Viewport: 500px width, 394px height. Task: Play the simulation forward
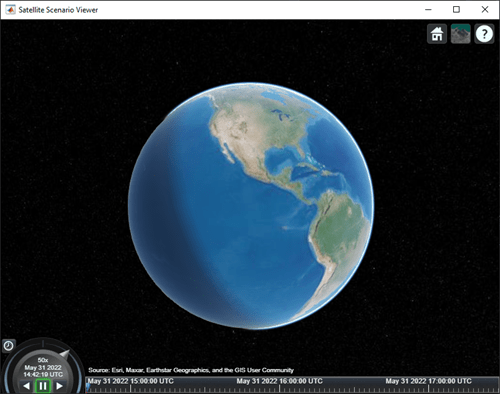click(x=59, y=386)
